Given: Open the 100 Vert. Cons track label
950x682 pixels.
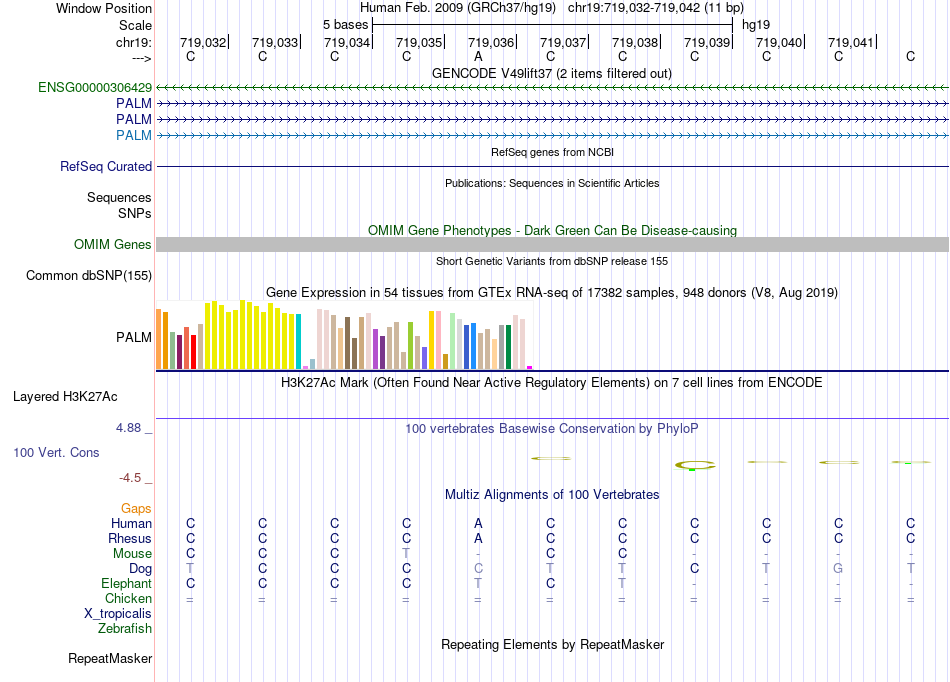Looking at the screenshot, I should 56,452.
